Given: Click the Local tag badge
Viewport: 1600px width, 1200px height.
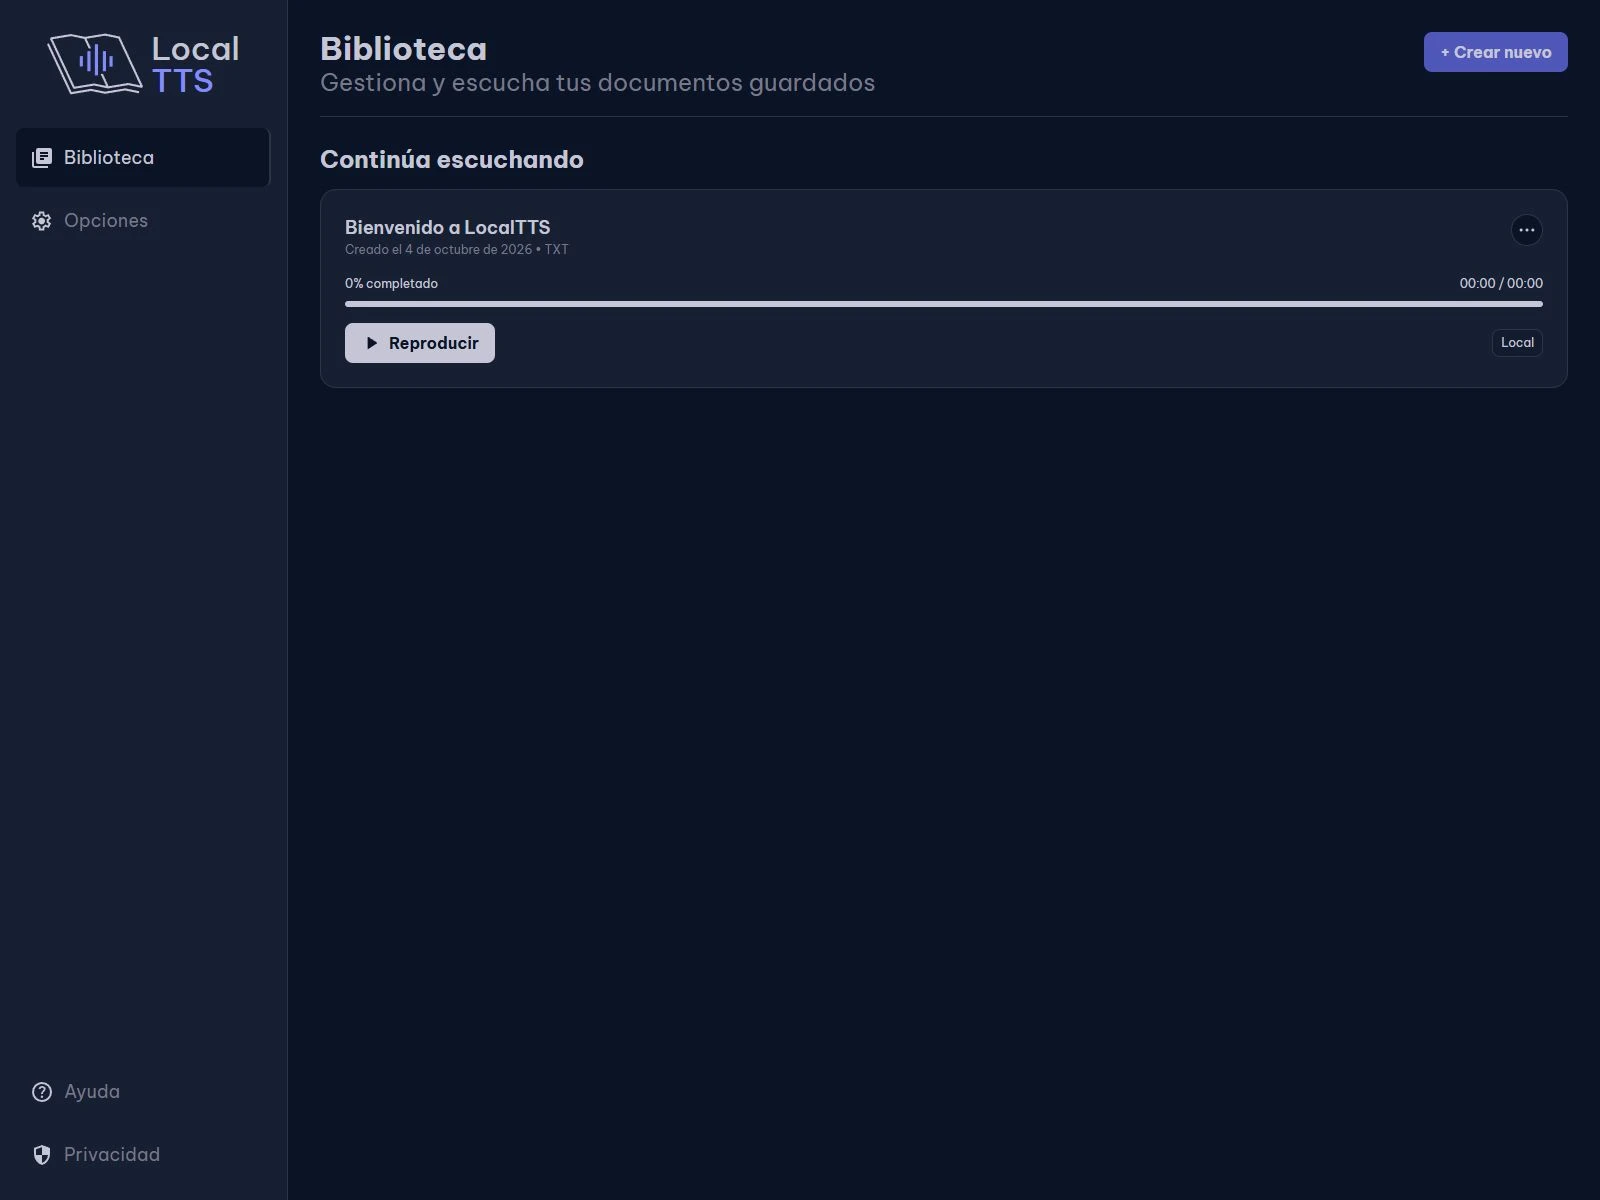Looking at the screenshot, I should point(1517,343).
